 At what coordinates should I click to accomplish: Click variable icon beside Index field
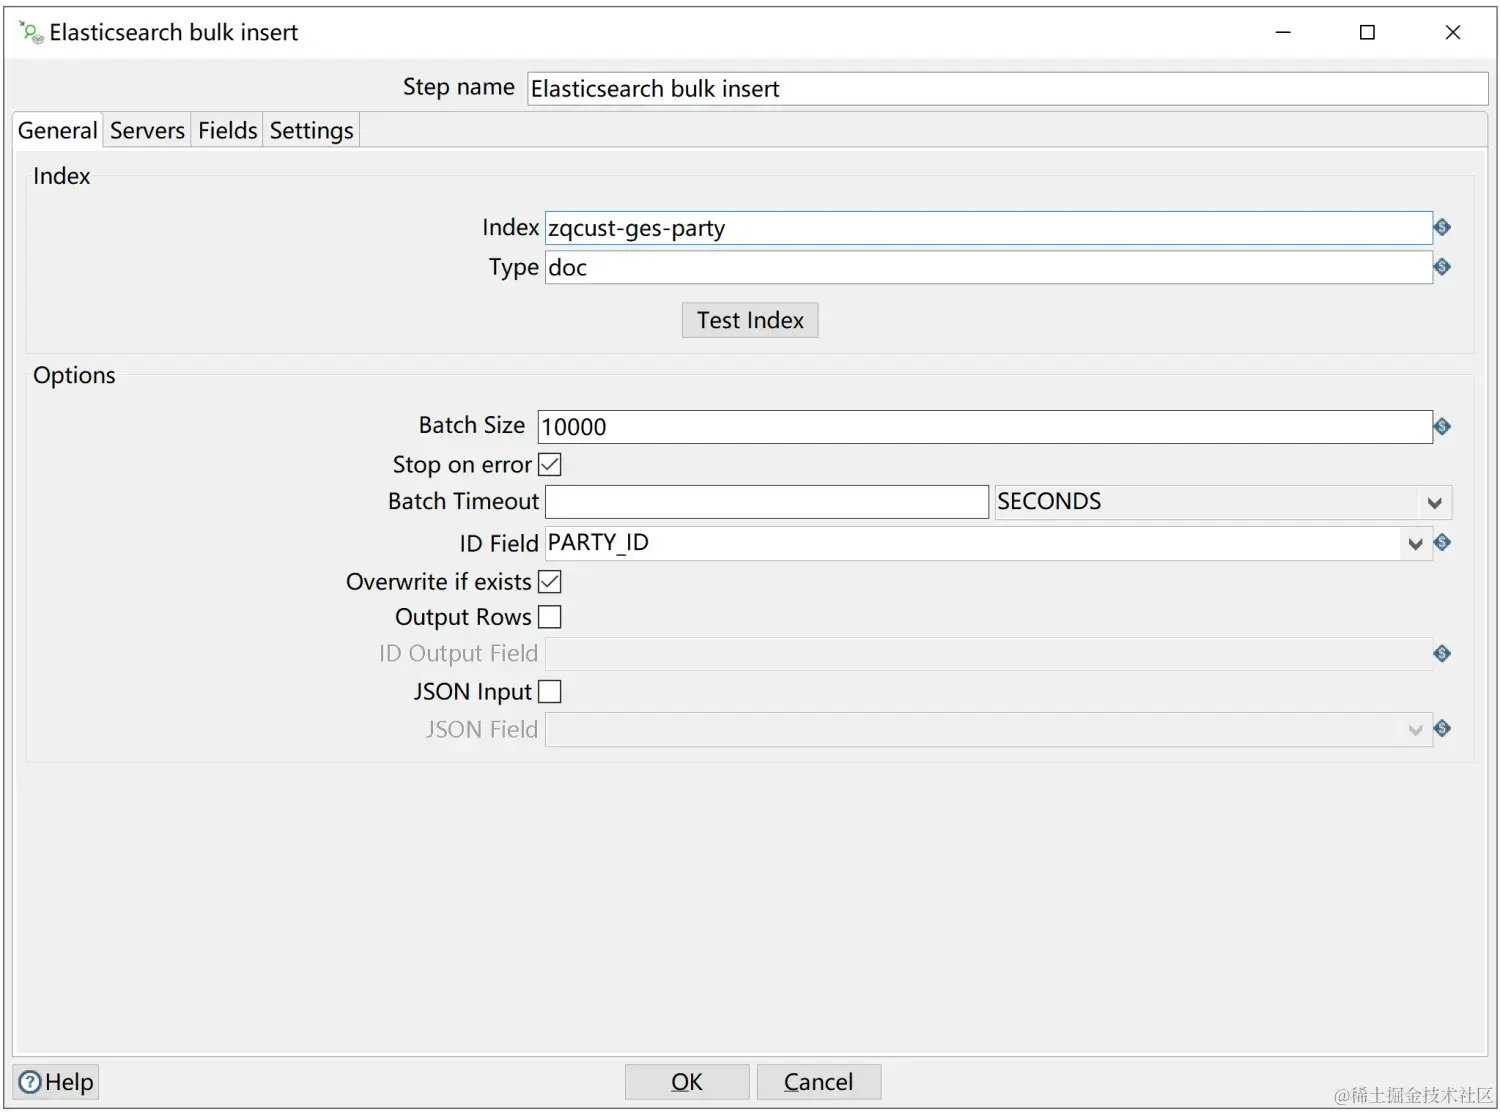1442,228
